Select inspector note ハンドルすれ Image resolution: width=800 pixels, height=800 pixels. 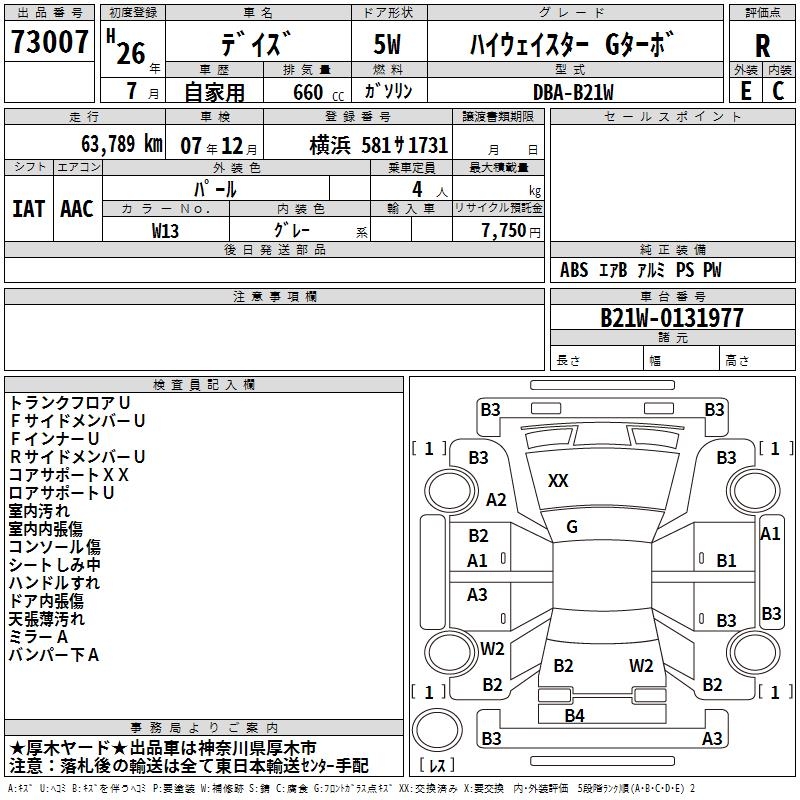(54, 583)
